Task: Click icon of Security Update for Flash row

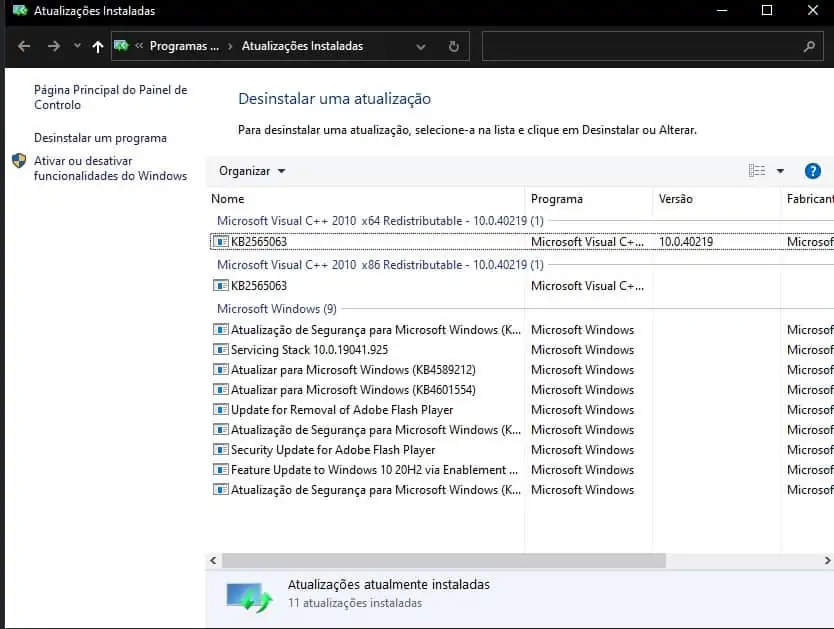Action: click(x=221, y=450)
